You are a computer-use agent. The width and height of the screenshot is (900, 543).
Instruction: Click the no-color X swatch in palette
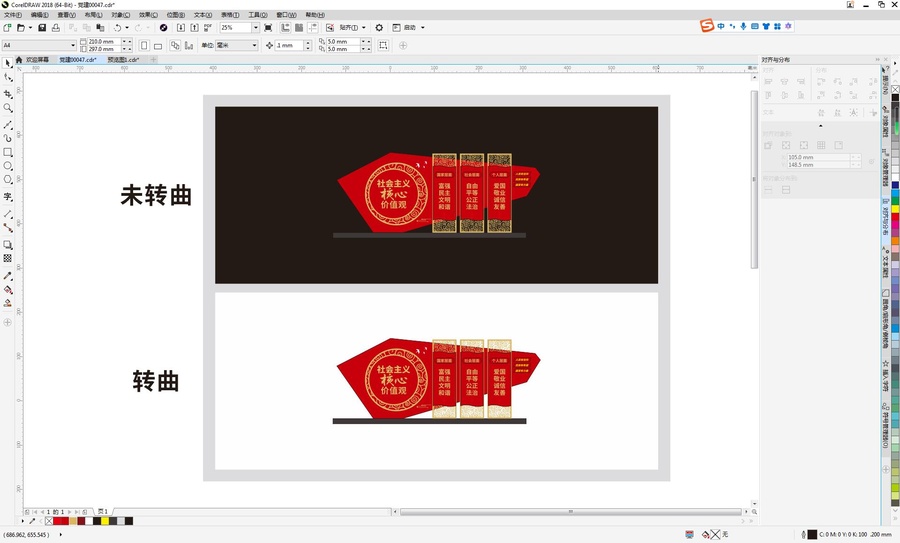pyautogui.click(x=49, y=521)
